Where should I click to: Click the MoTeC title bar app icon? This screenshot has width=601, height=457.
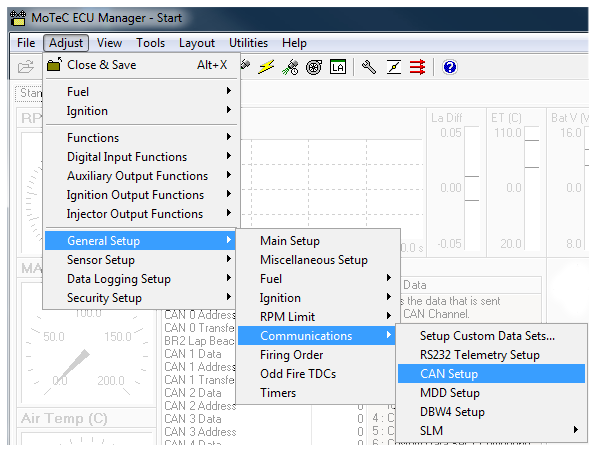(x=18, y=18)
